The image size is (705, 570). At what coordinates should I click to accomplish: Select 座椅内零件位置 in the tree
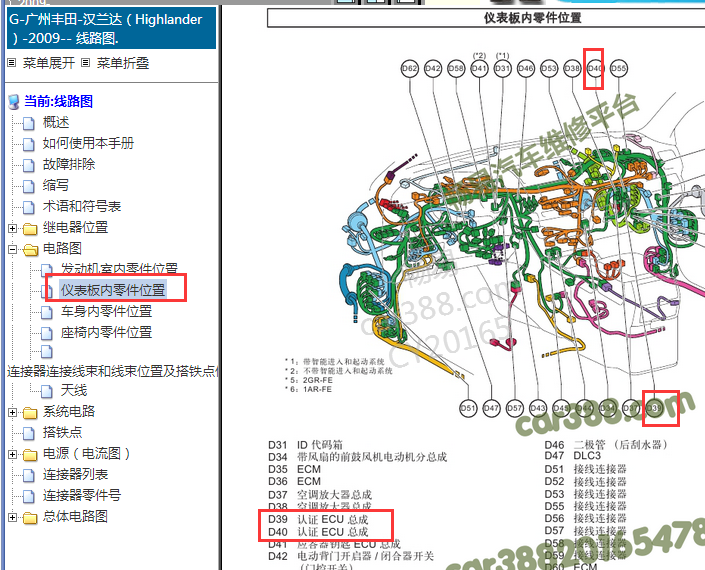click(x=106, y=333)
